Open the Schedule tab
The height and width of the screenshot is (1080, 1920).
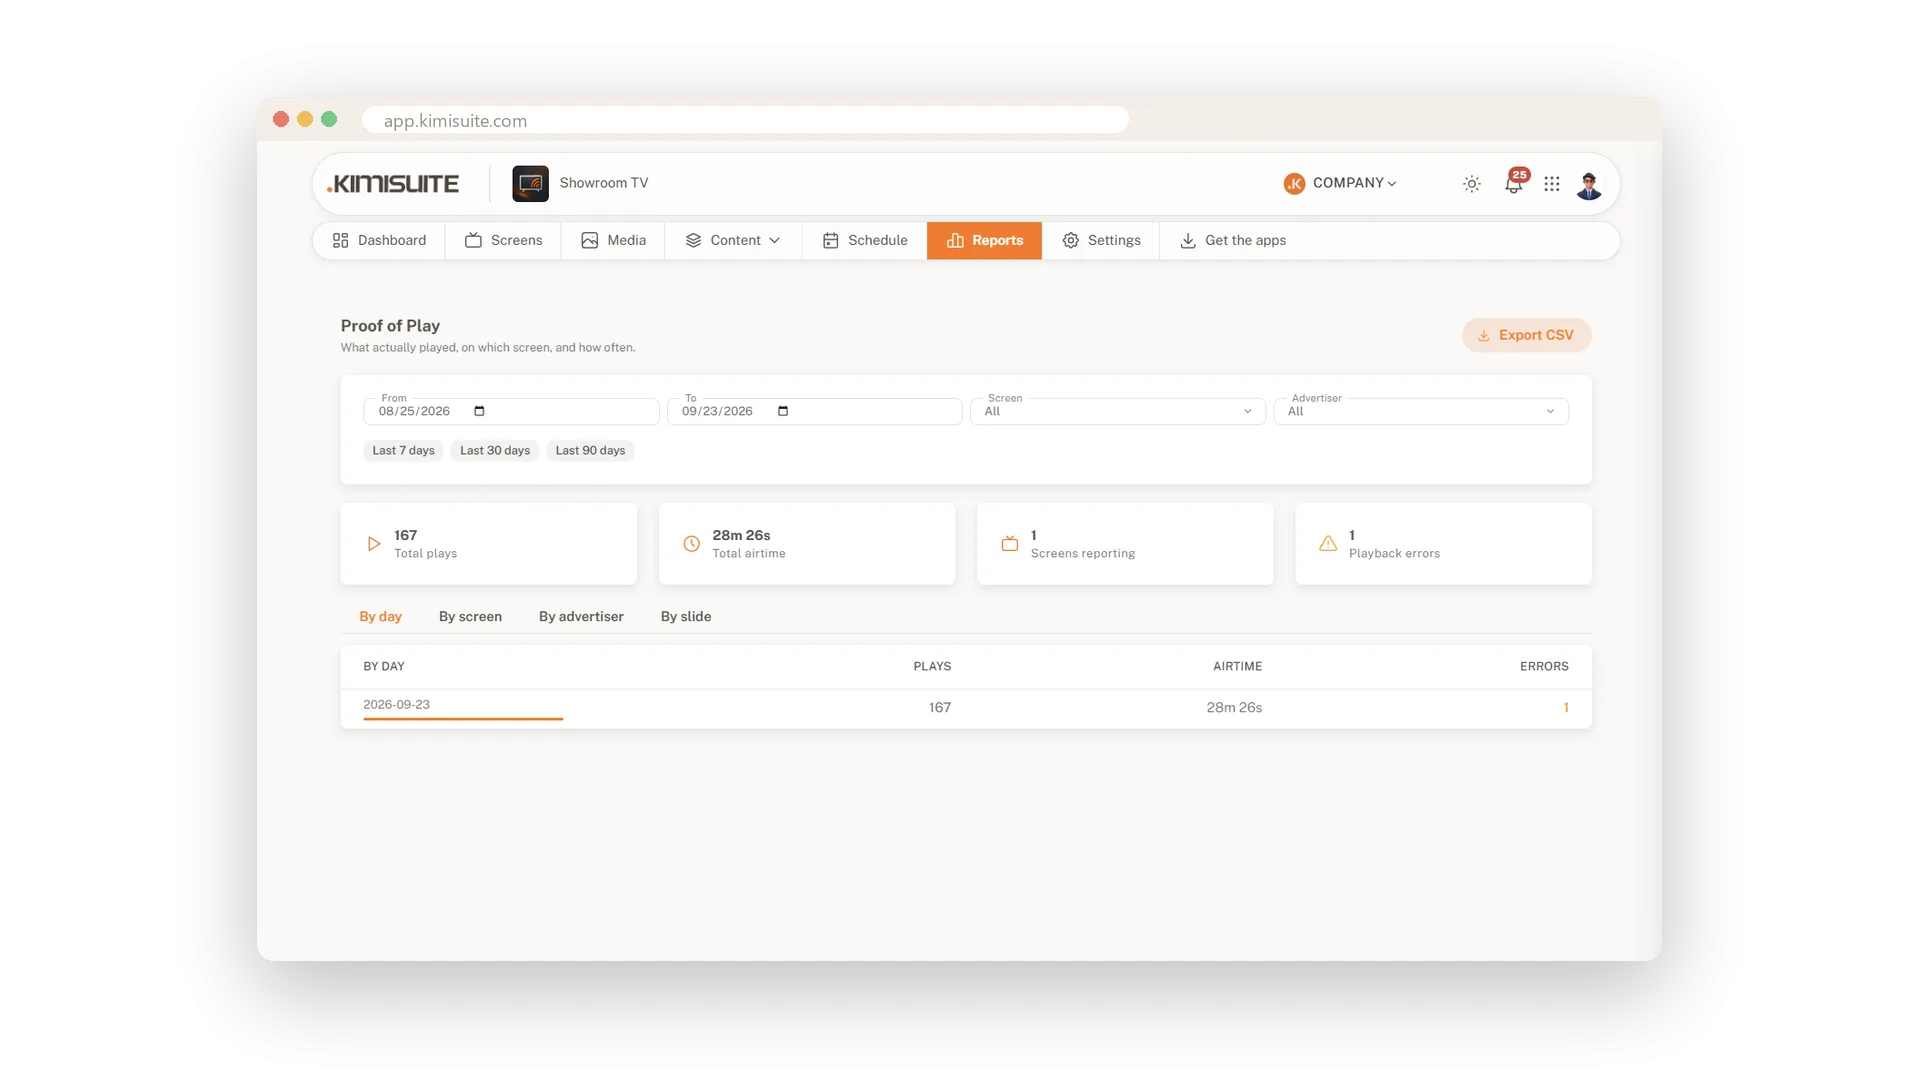click(865, 241)
